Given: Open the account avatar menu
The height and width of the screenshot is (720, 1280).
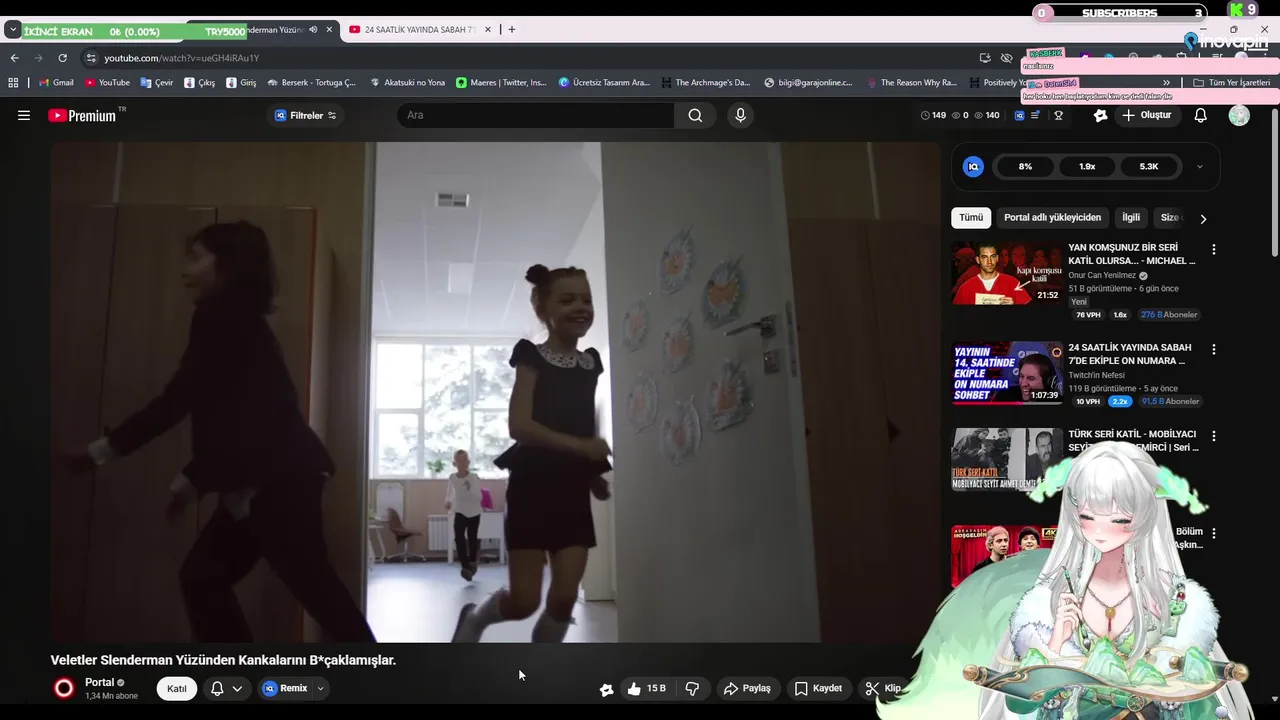Looking at the screenshot, I should (x=1239, y=115).
